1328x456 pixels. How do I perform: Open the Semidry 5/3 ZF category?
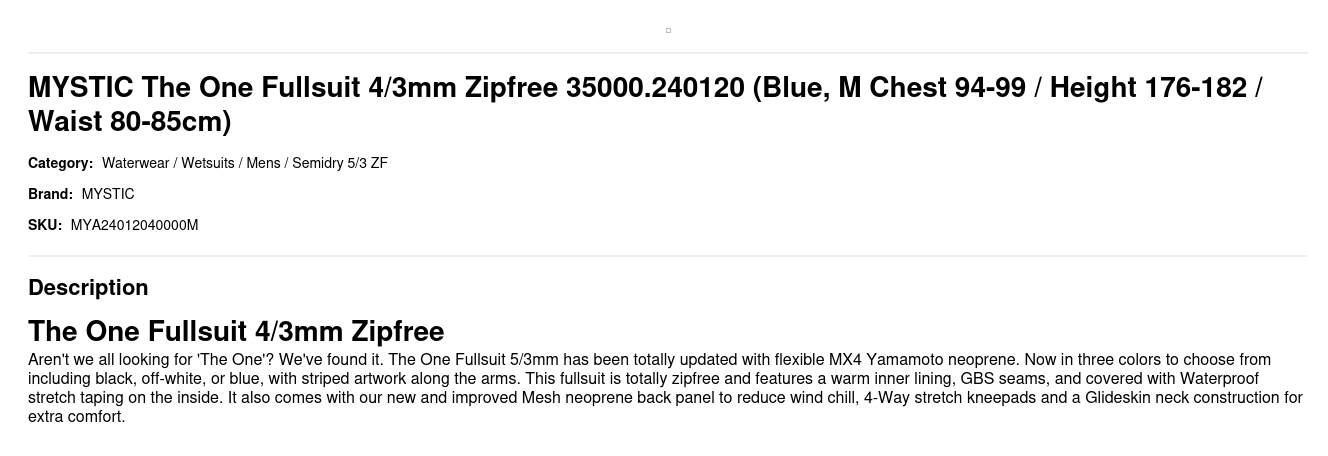tap(339, 163)
